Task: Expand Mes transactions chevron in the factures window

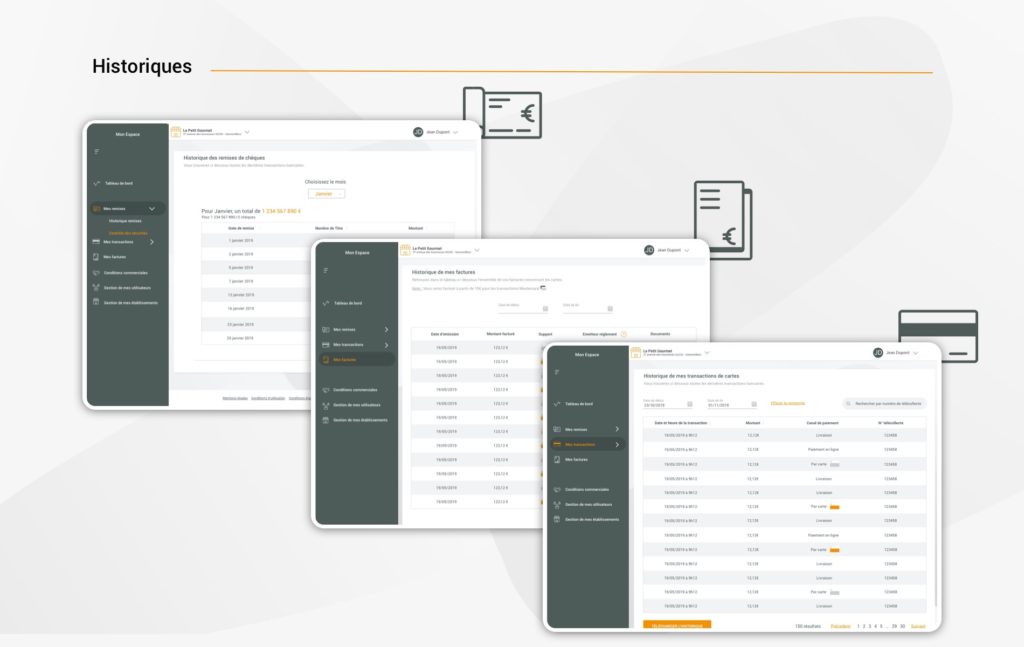Action: point(387,345)
